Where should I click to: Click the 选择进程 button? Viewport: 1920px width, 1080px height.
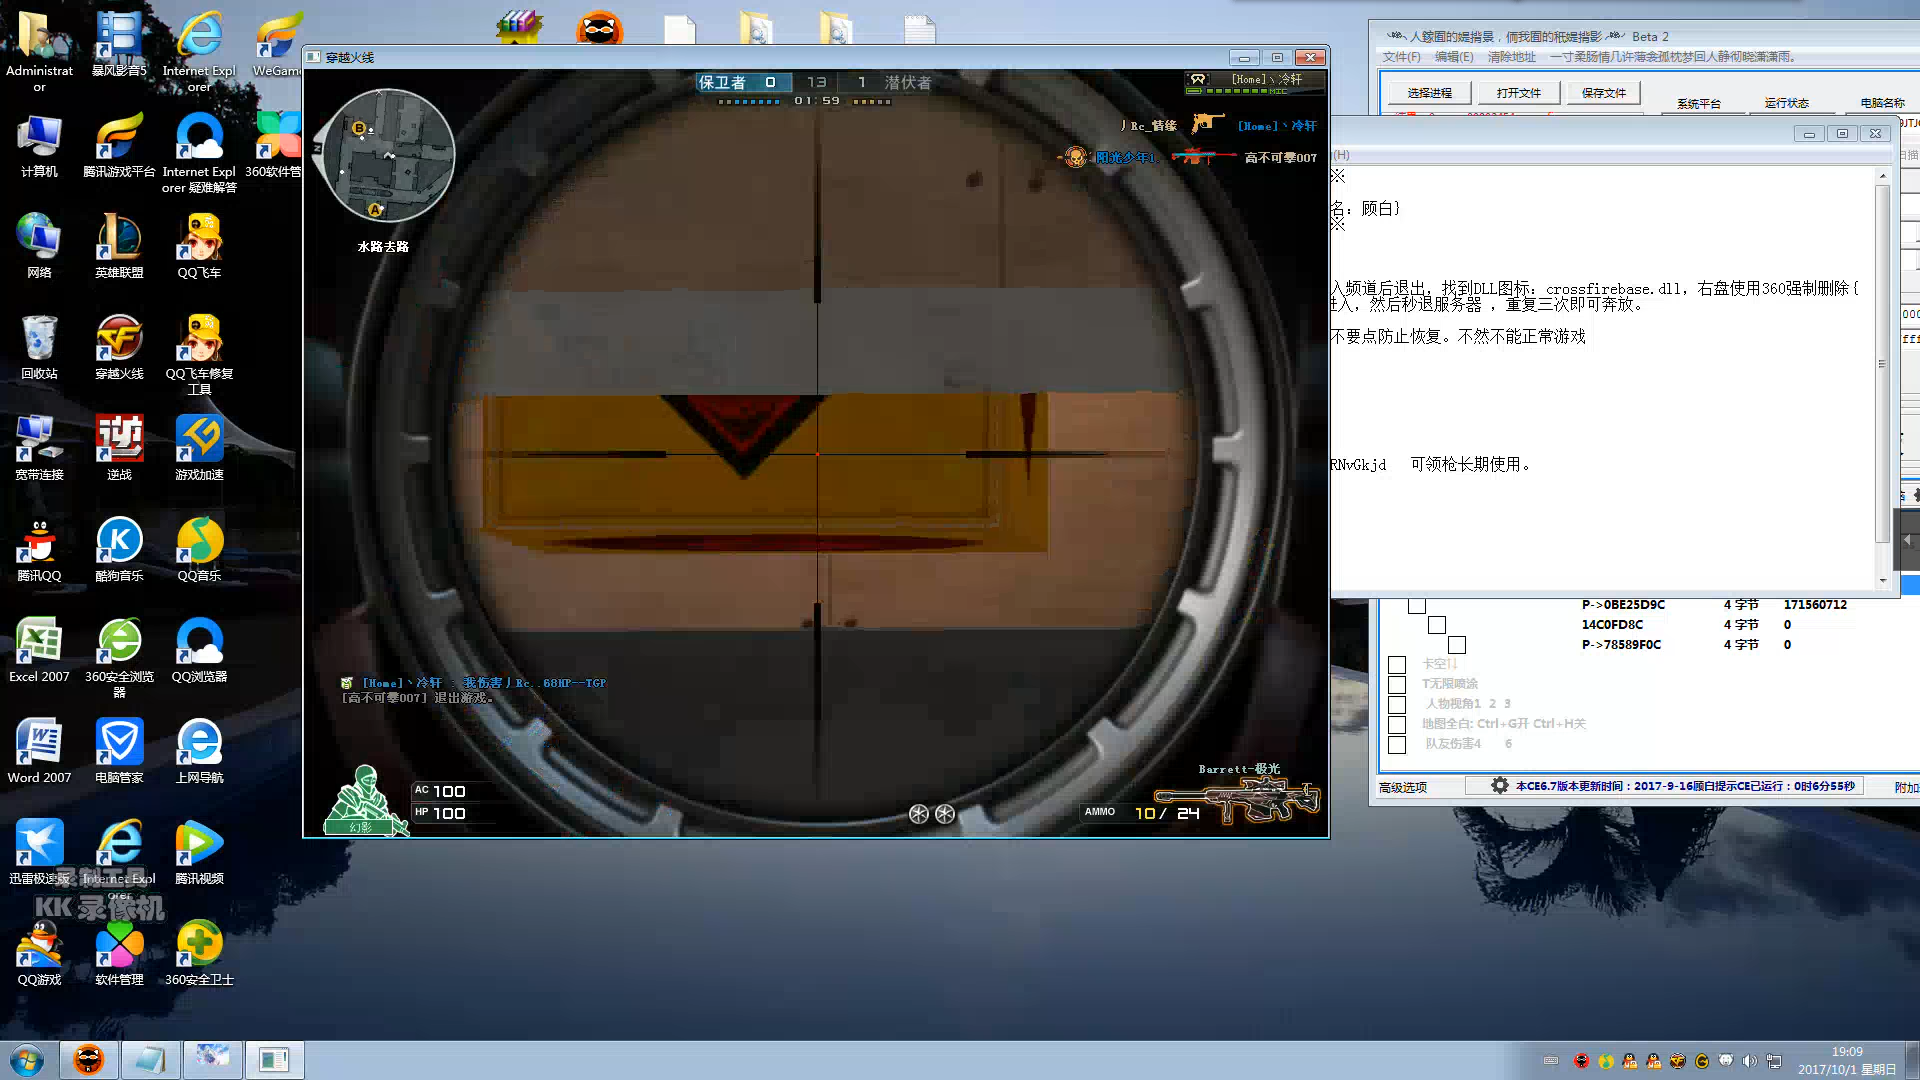coord(1429,93)
